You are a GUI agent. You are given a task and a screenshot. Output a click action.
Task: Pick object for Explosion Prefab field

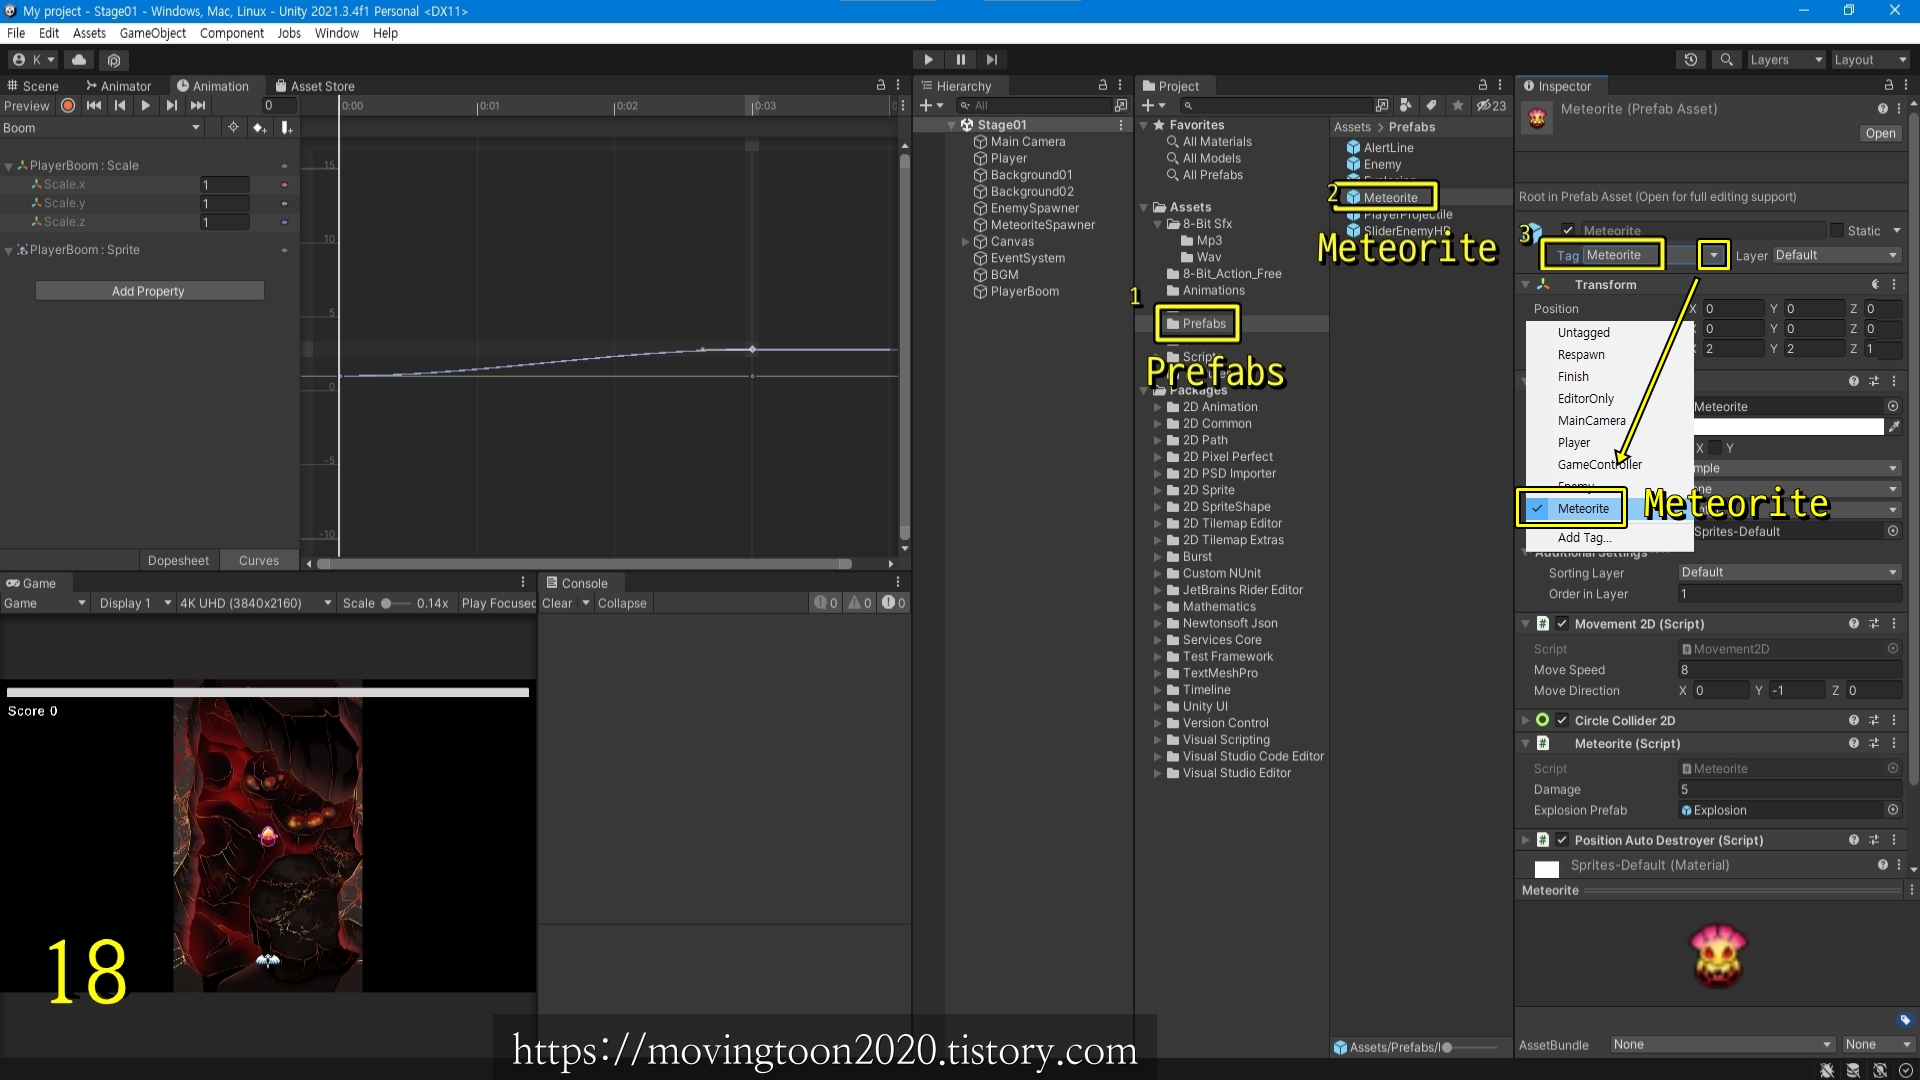point(1893,810)
